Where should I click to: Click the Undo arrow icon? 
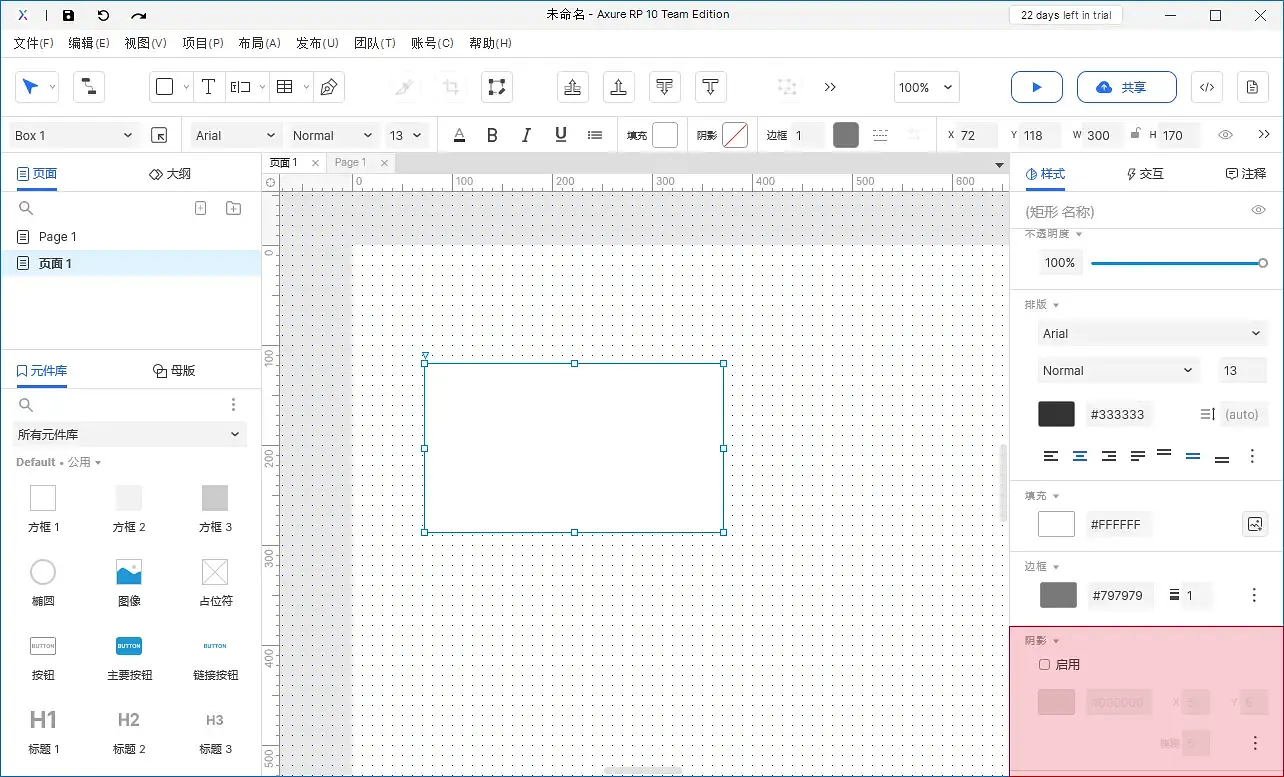coord(103,15)
